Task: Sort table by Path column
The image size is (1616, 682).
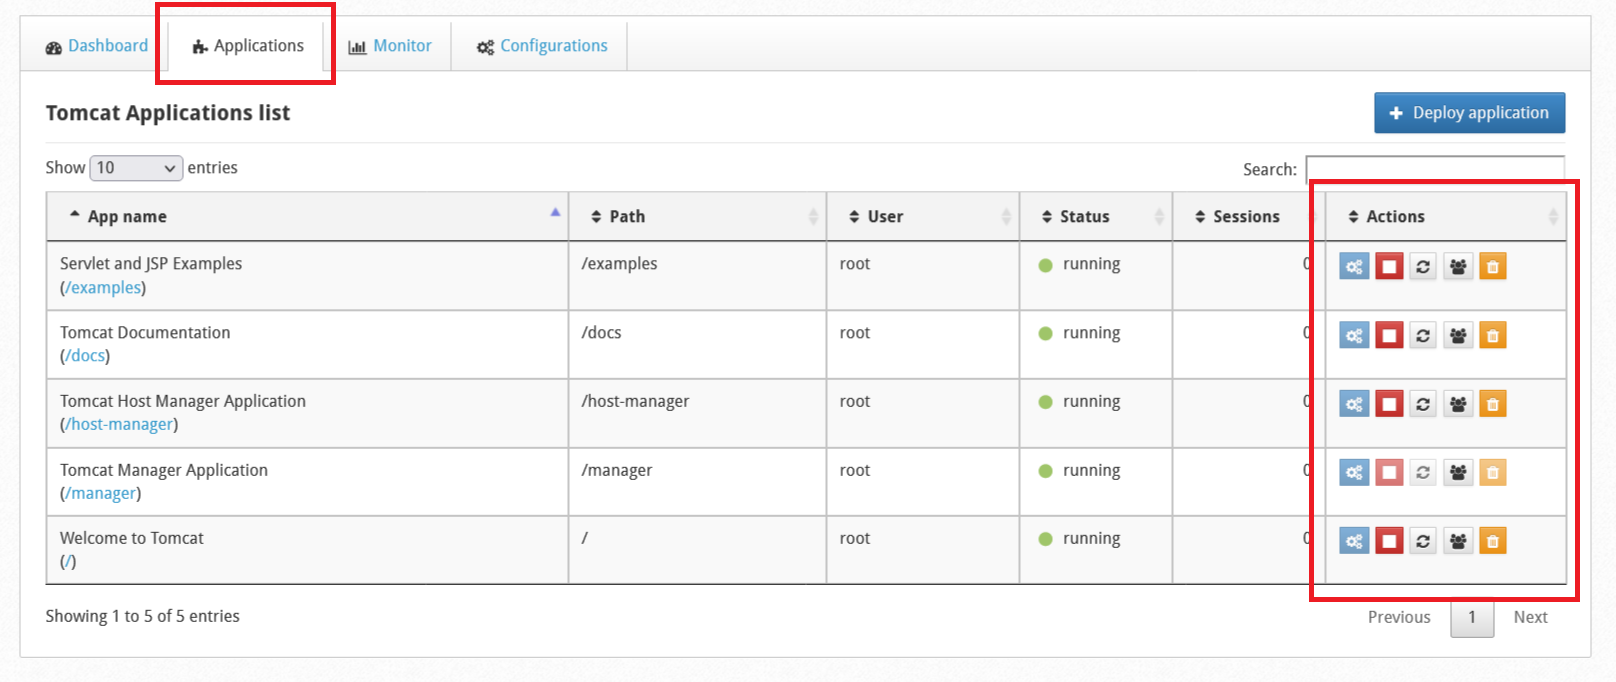Action: coord(697,217)
